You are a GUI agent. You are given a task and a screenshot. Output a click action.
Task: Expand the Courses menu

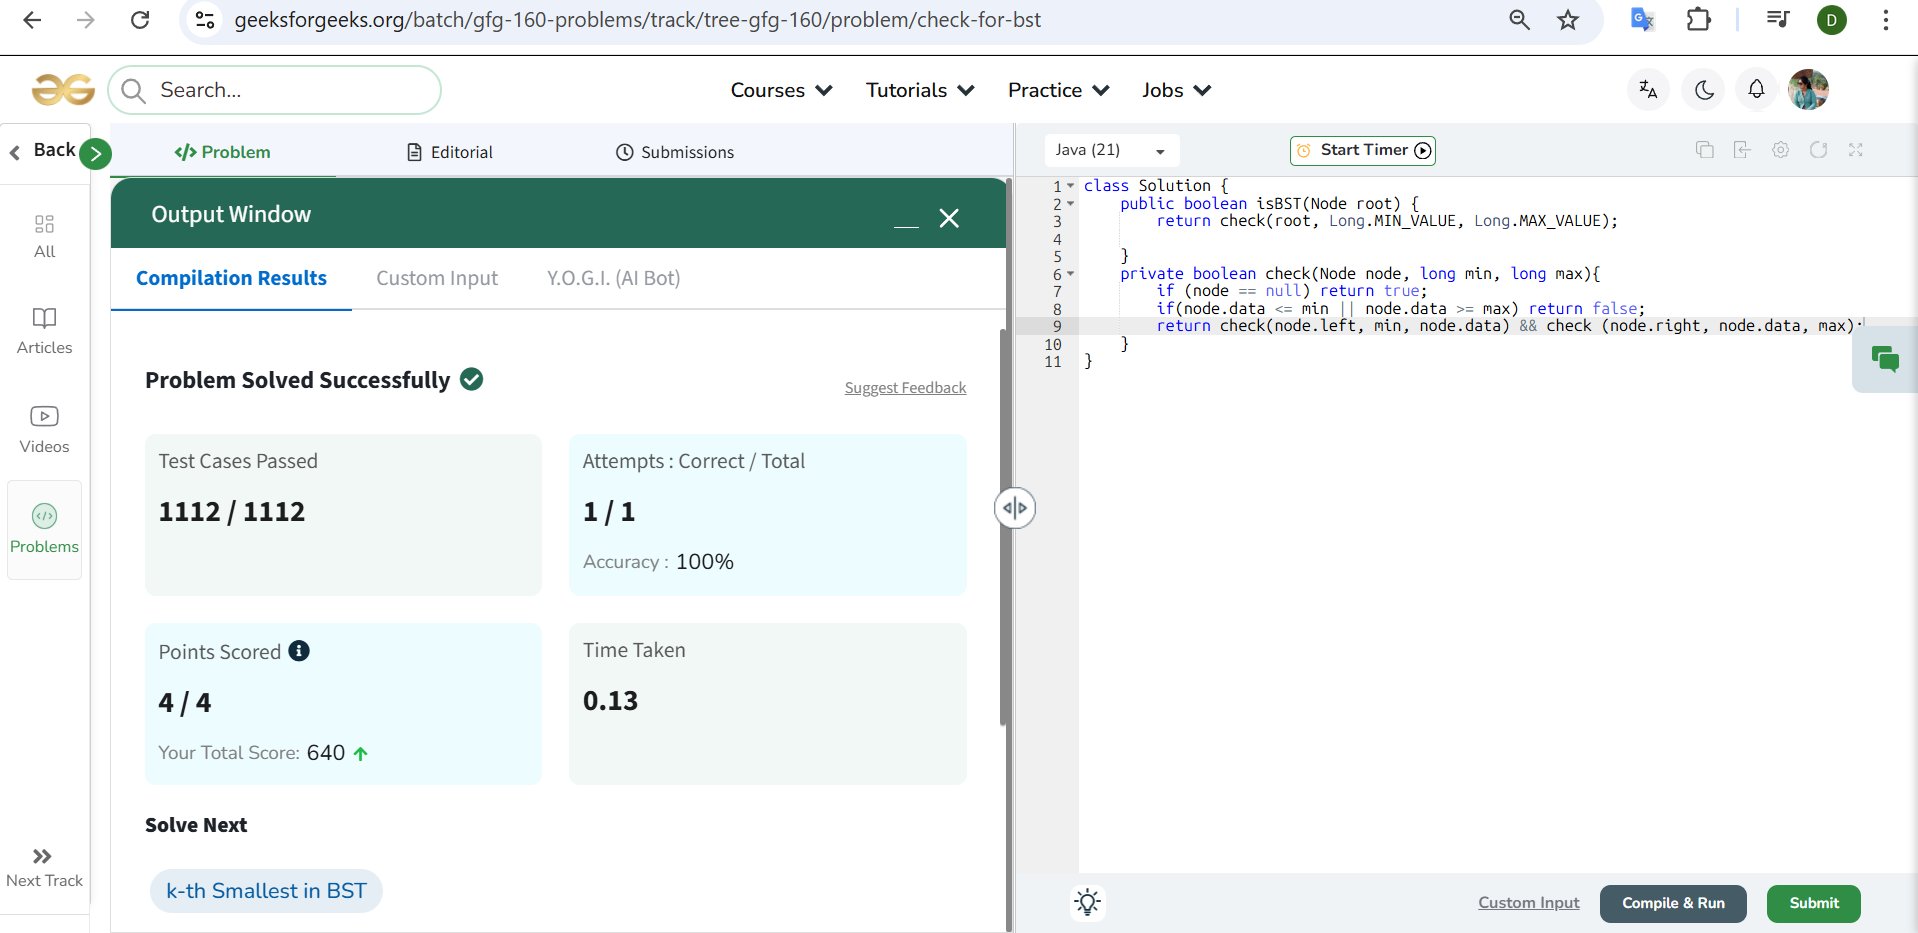[x=781, y=90]
